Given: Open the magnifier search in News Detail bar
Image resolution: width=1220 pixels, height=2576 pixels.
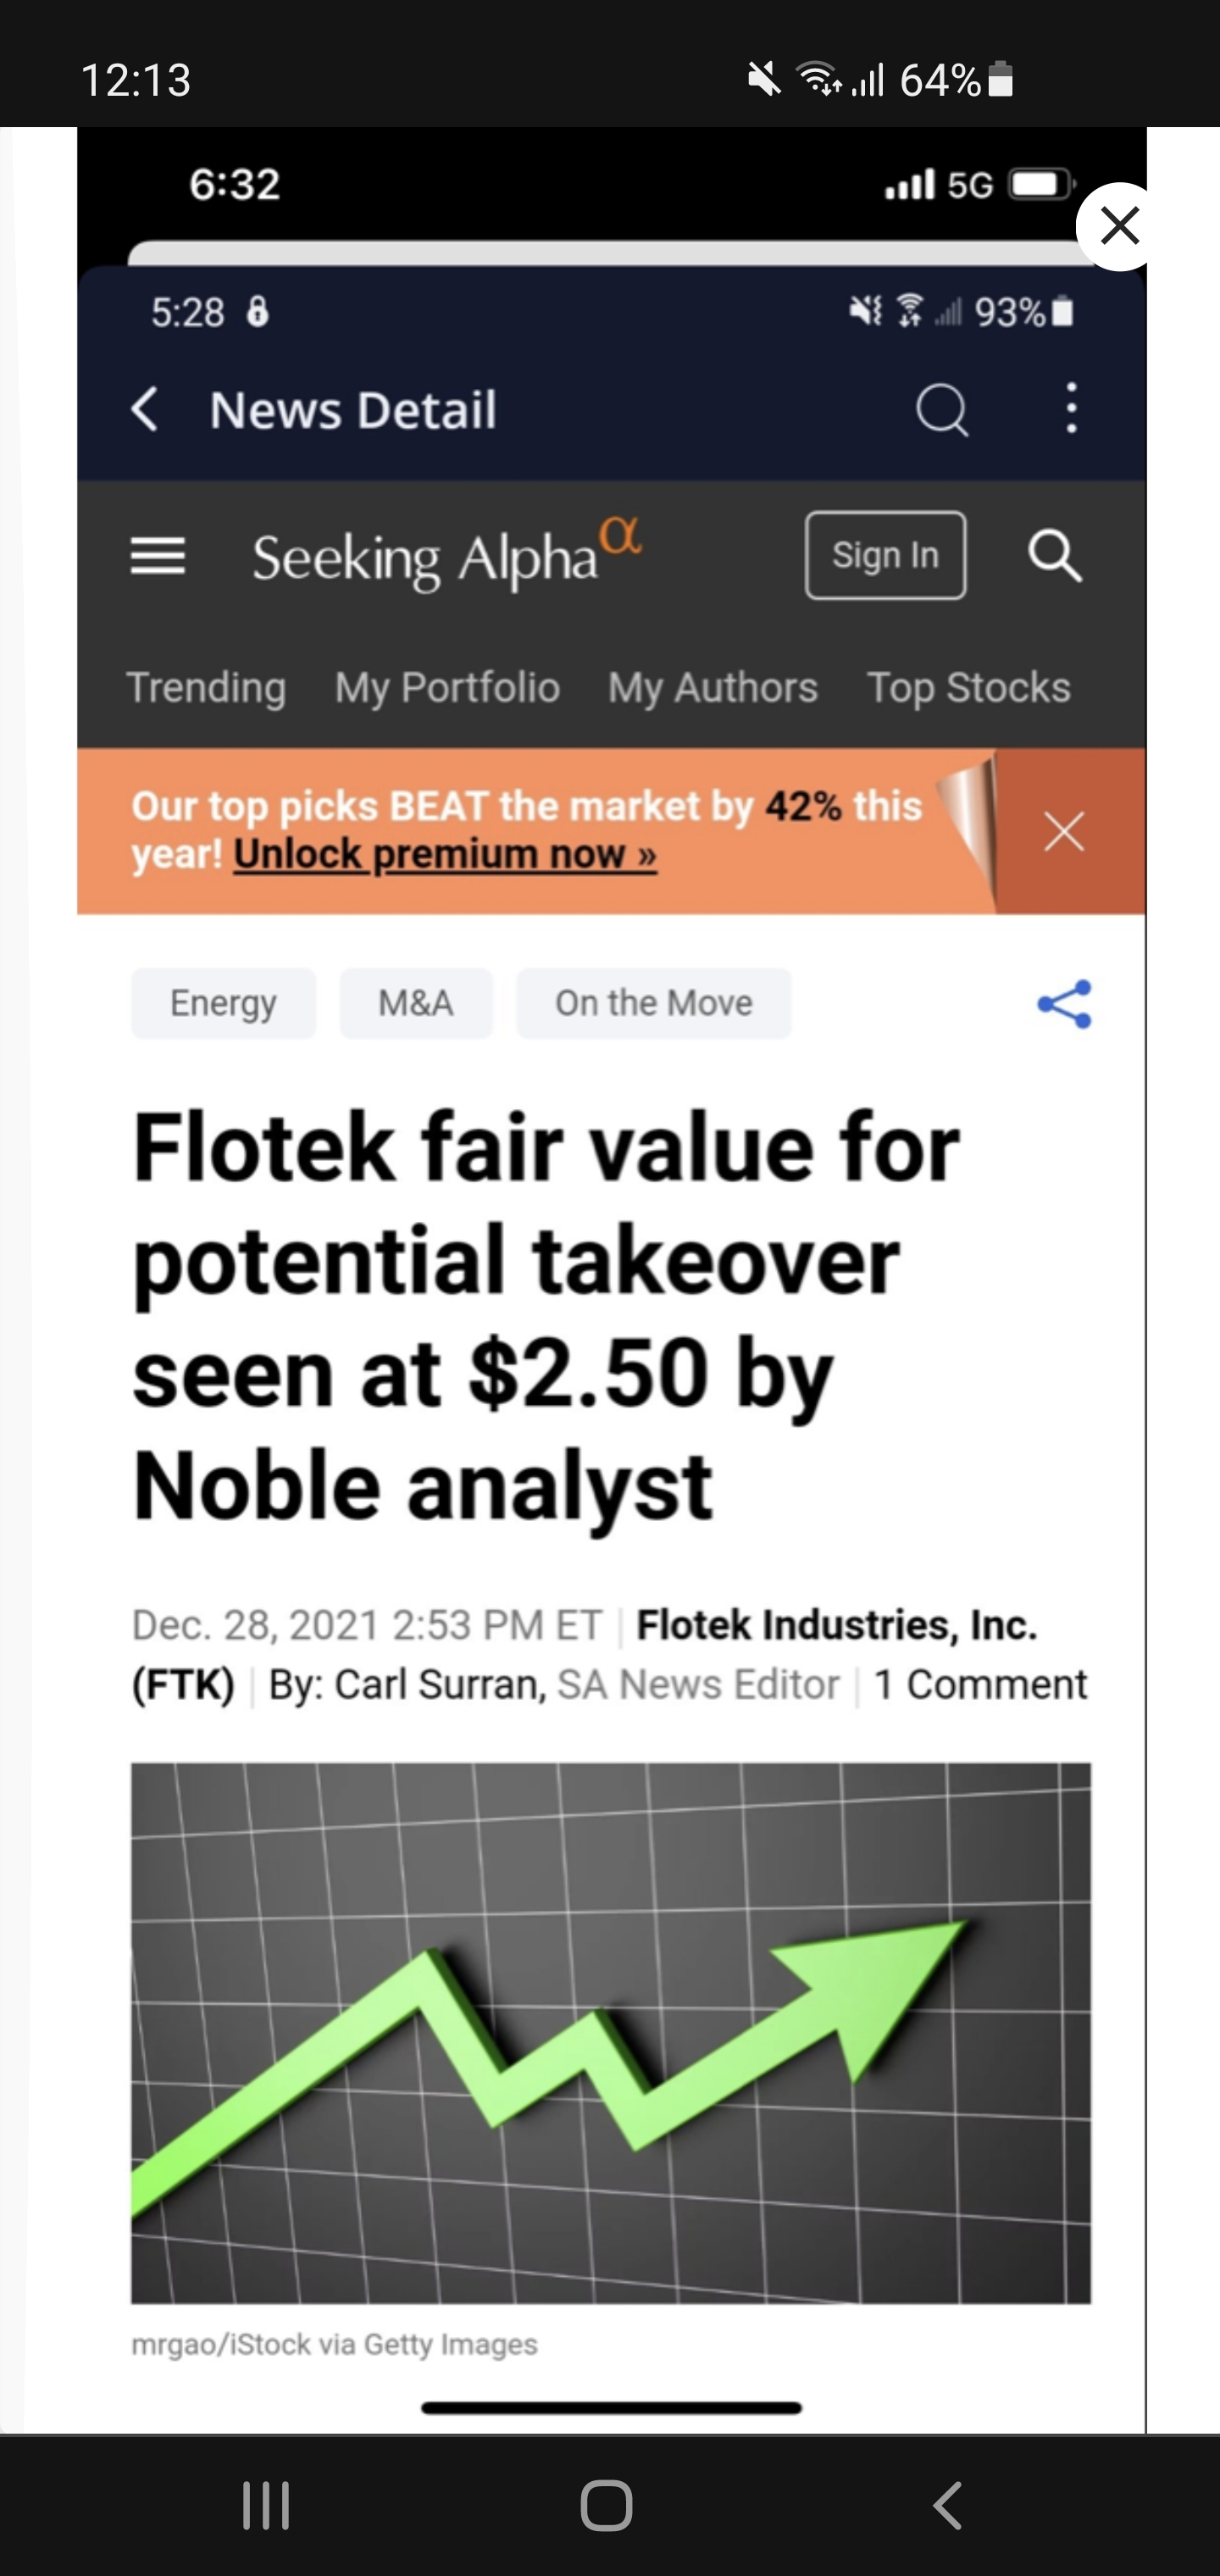Looking at the screenshot, I should (x=942, y=410).
